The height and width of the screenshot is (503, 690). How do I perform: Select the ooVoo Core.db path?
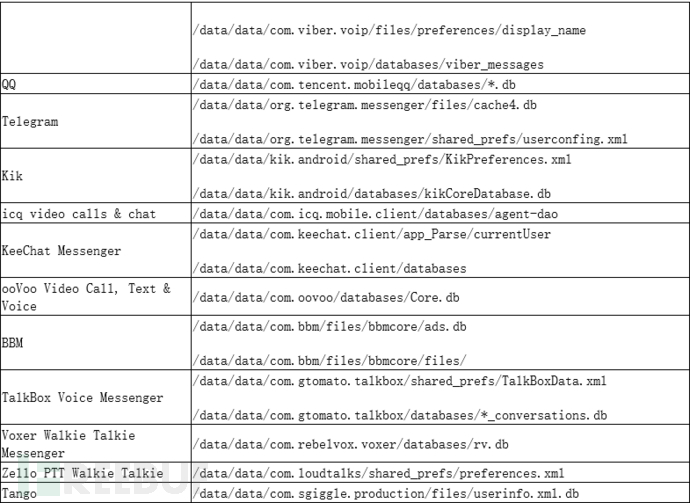pyautogui.click(x=342, y=297)
